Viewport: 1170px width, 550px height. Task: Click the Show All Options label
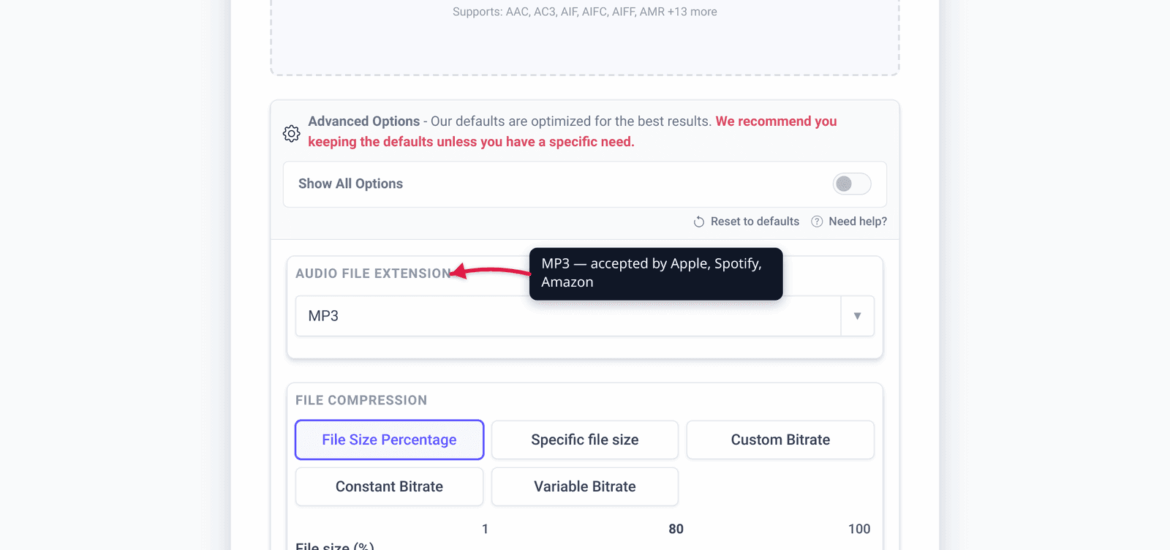click(351, 184)
